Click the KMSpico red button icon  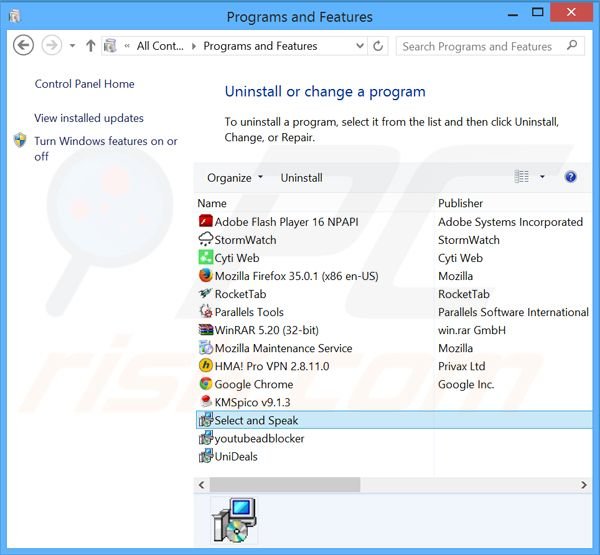pyautogui.click(x=205, y=401)
